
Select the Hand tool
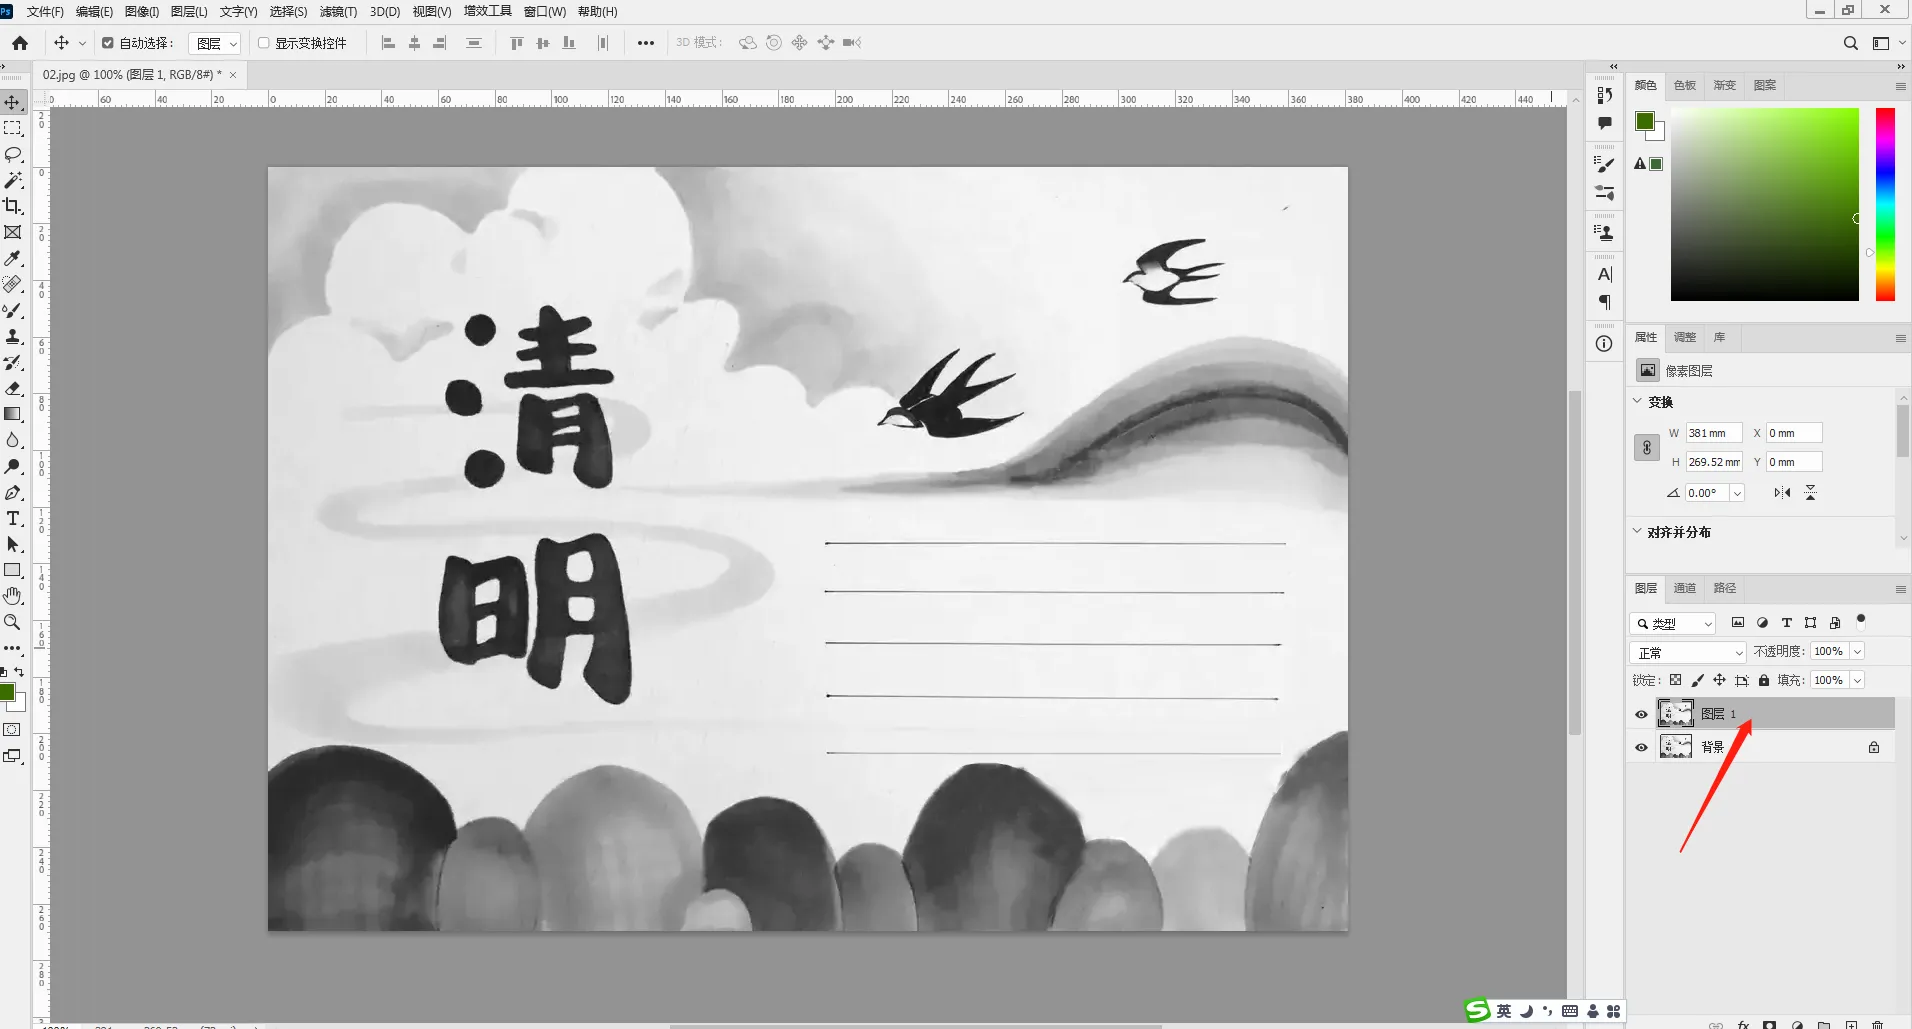13,596
